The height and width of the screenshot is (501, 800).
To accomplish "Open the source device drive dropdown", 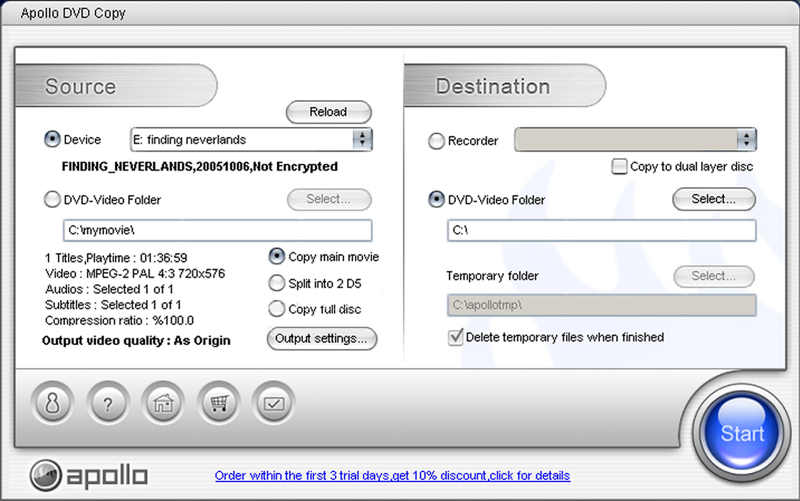I will tap(362, 139).
